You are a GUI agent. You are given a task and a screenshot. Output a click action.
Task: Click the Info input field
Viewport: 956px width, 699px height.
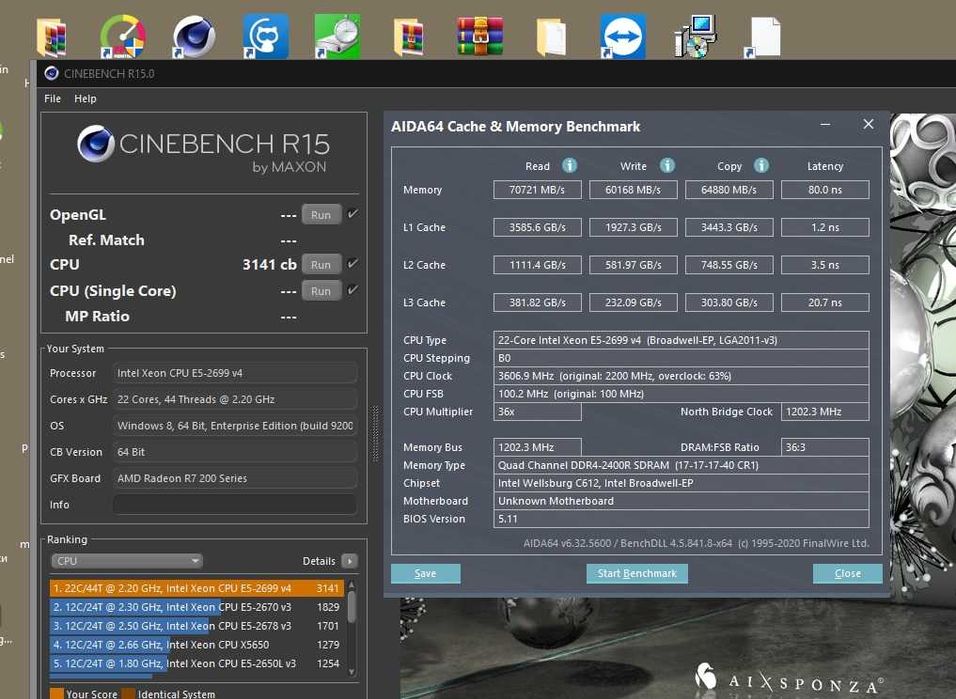tap(235, 504)
